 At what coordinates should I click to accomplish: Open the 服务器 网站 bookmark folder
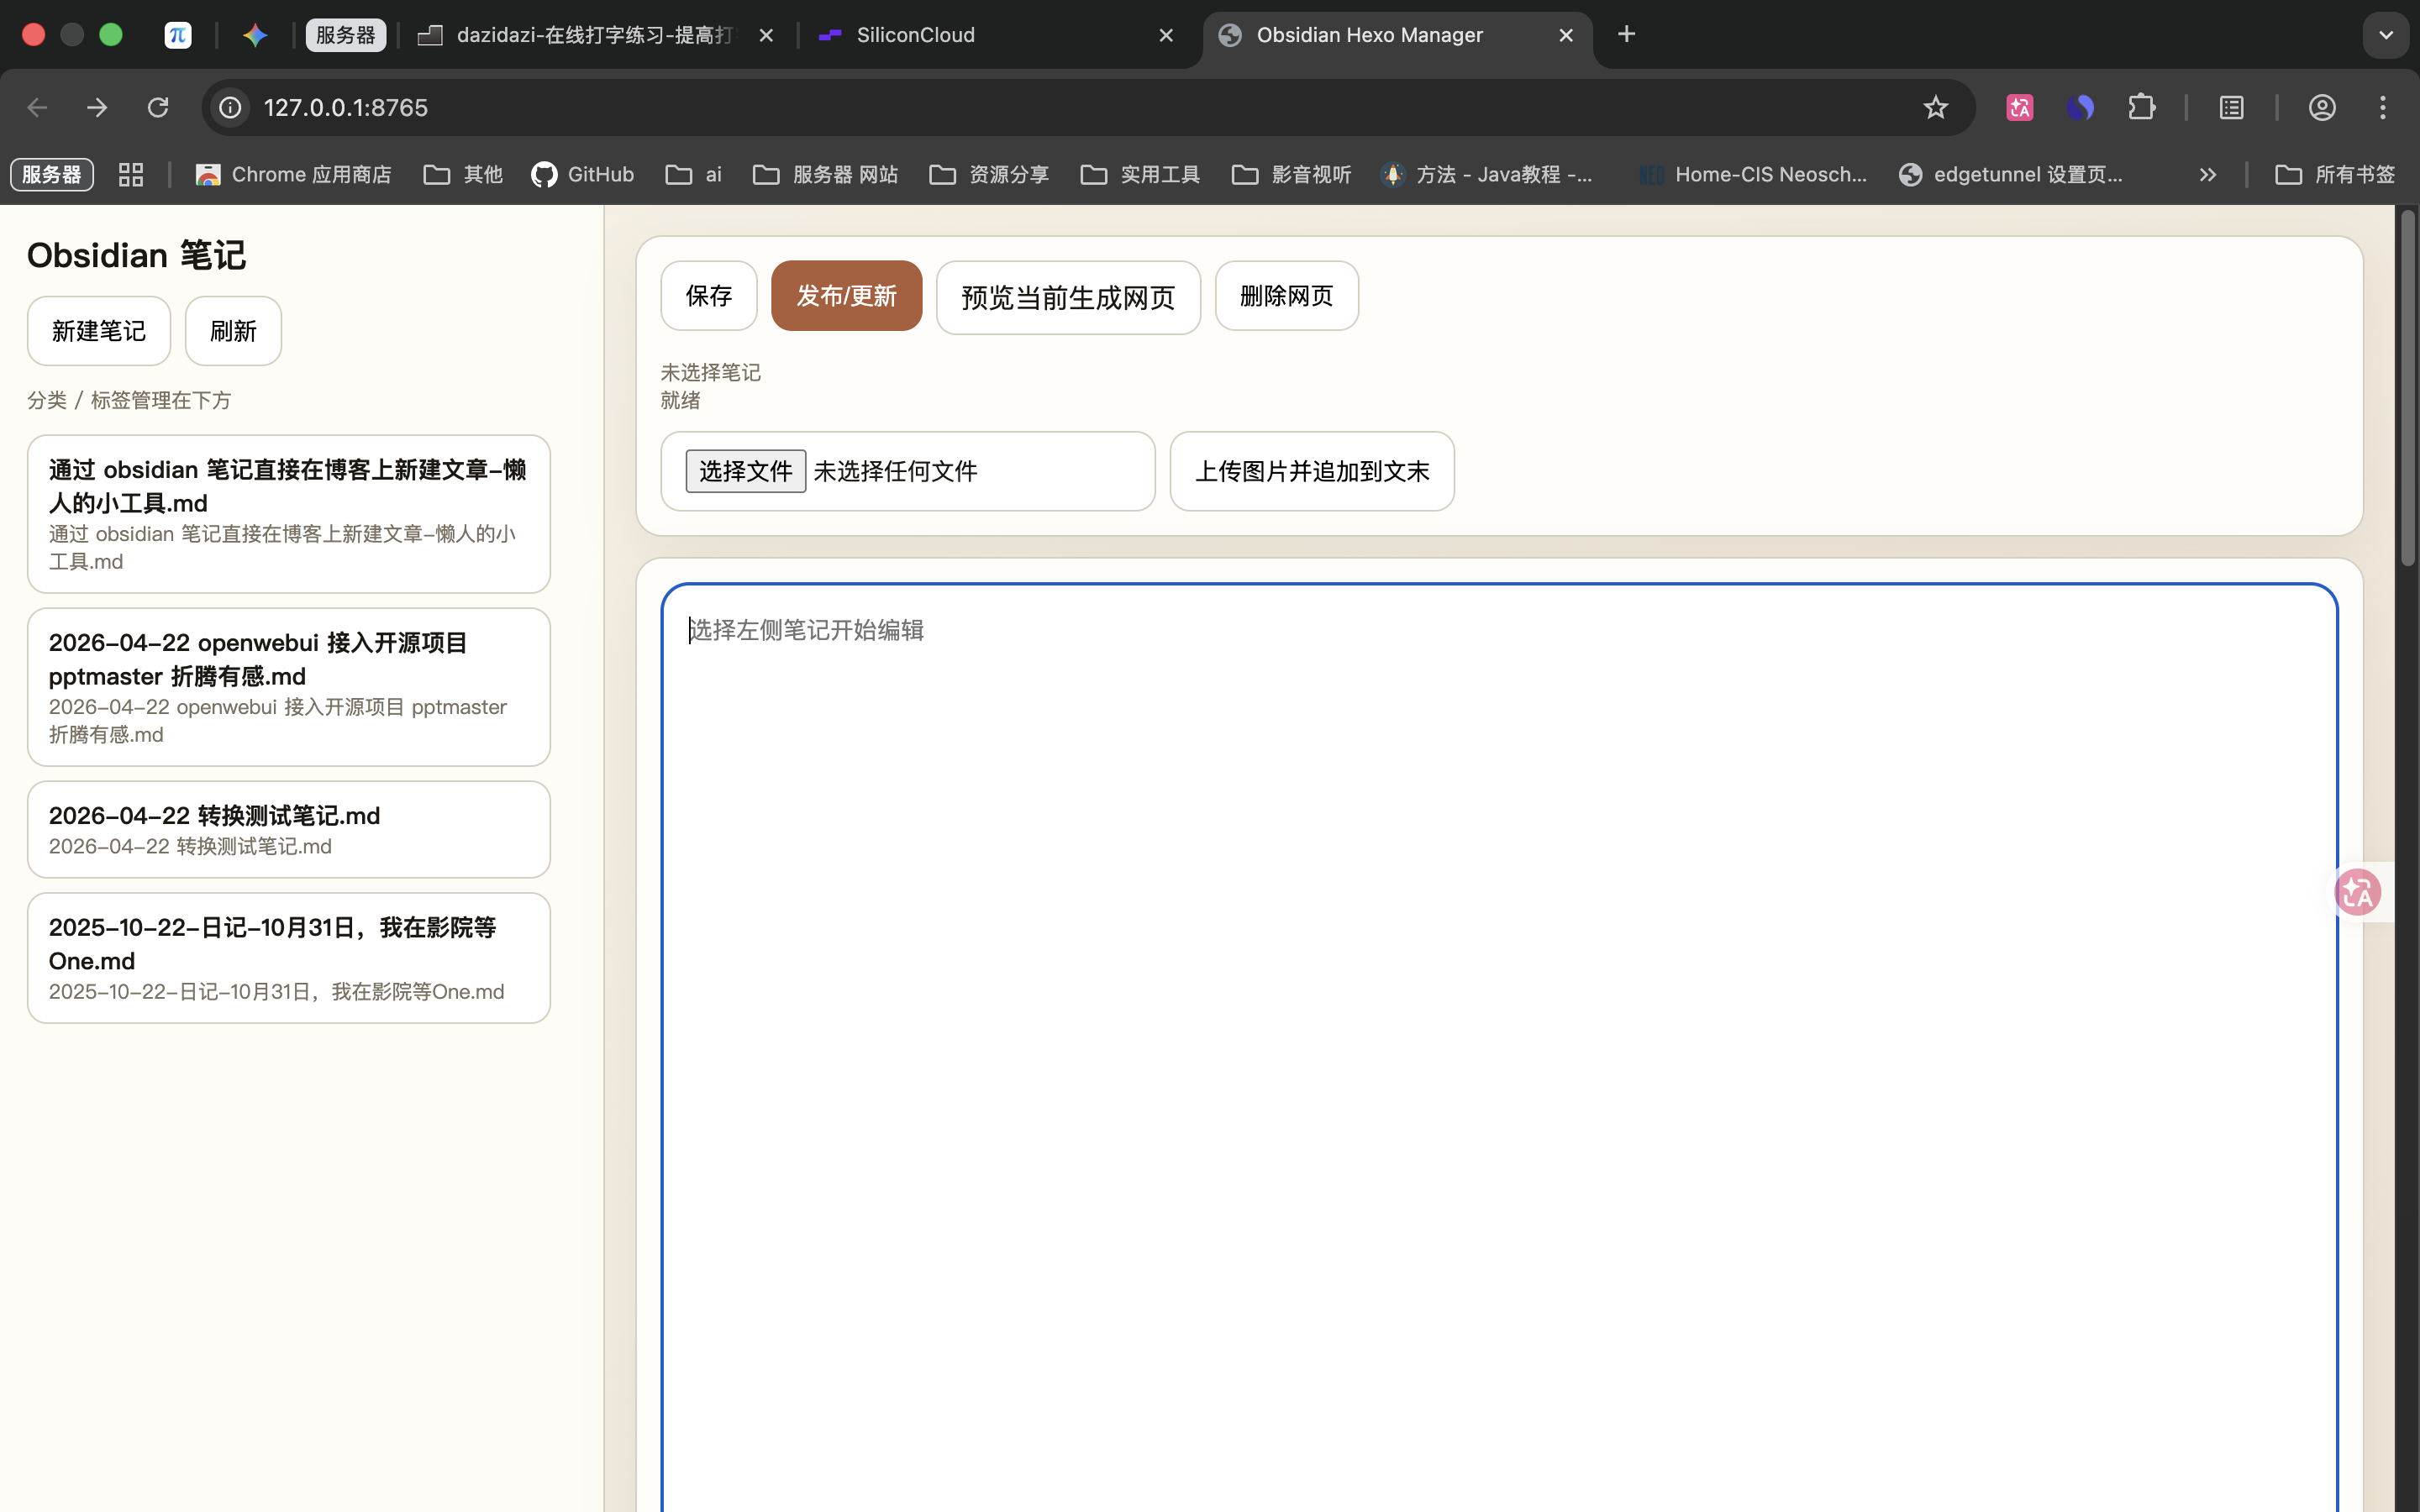[826, 174]
